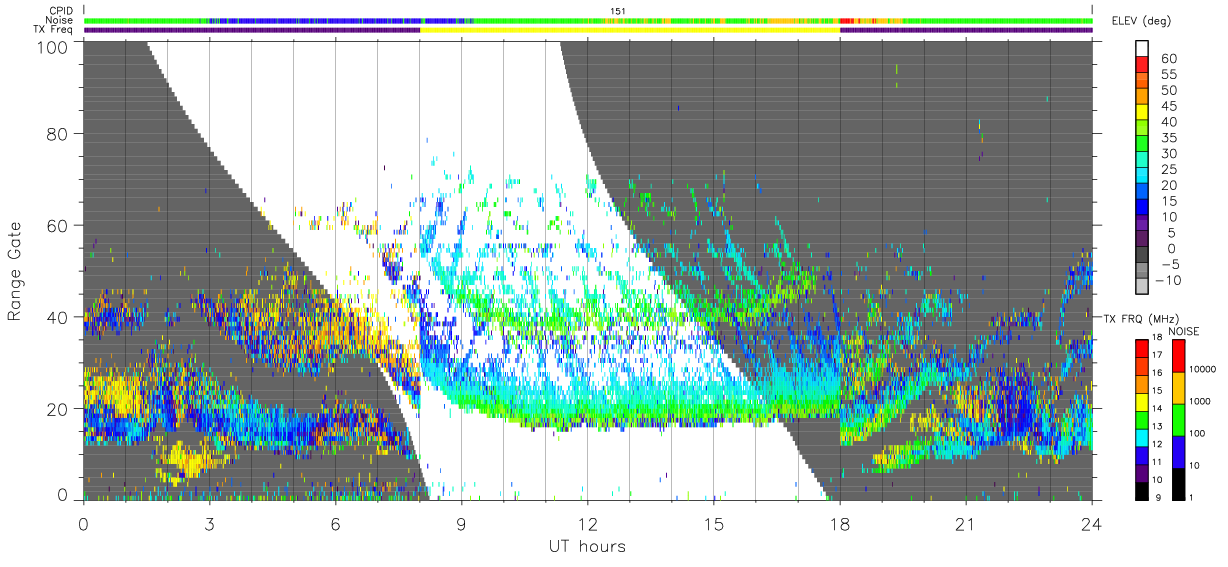Click the CPID label
The width and height of the screenshot is (1228, 567).
[62, 10]
